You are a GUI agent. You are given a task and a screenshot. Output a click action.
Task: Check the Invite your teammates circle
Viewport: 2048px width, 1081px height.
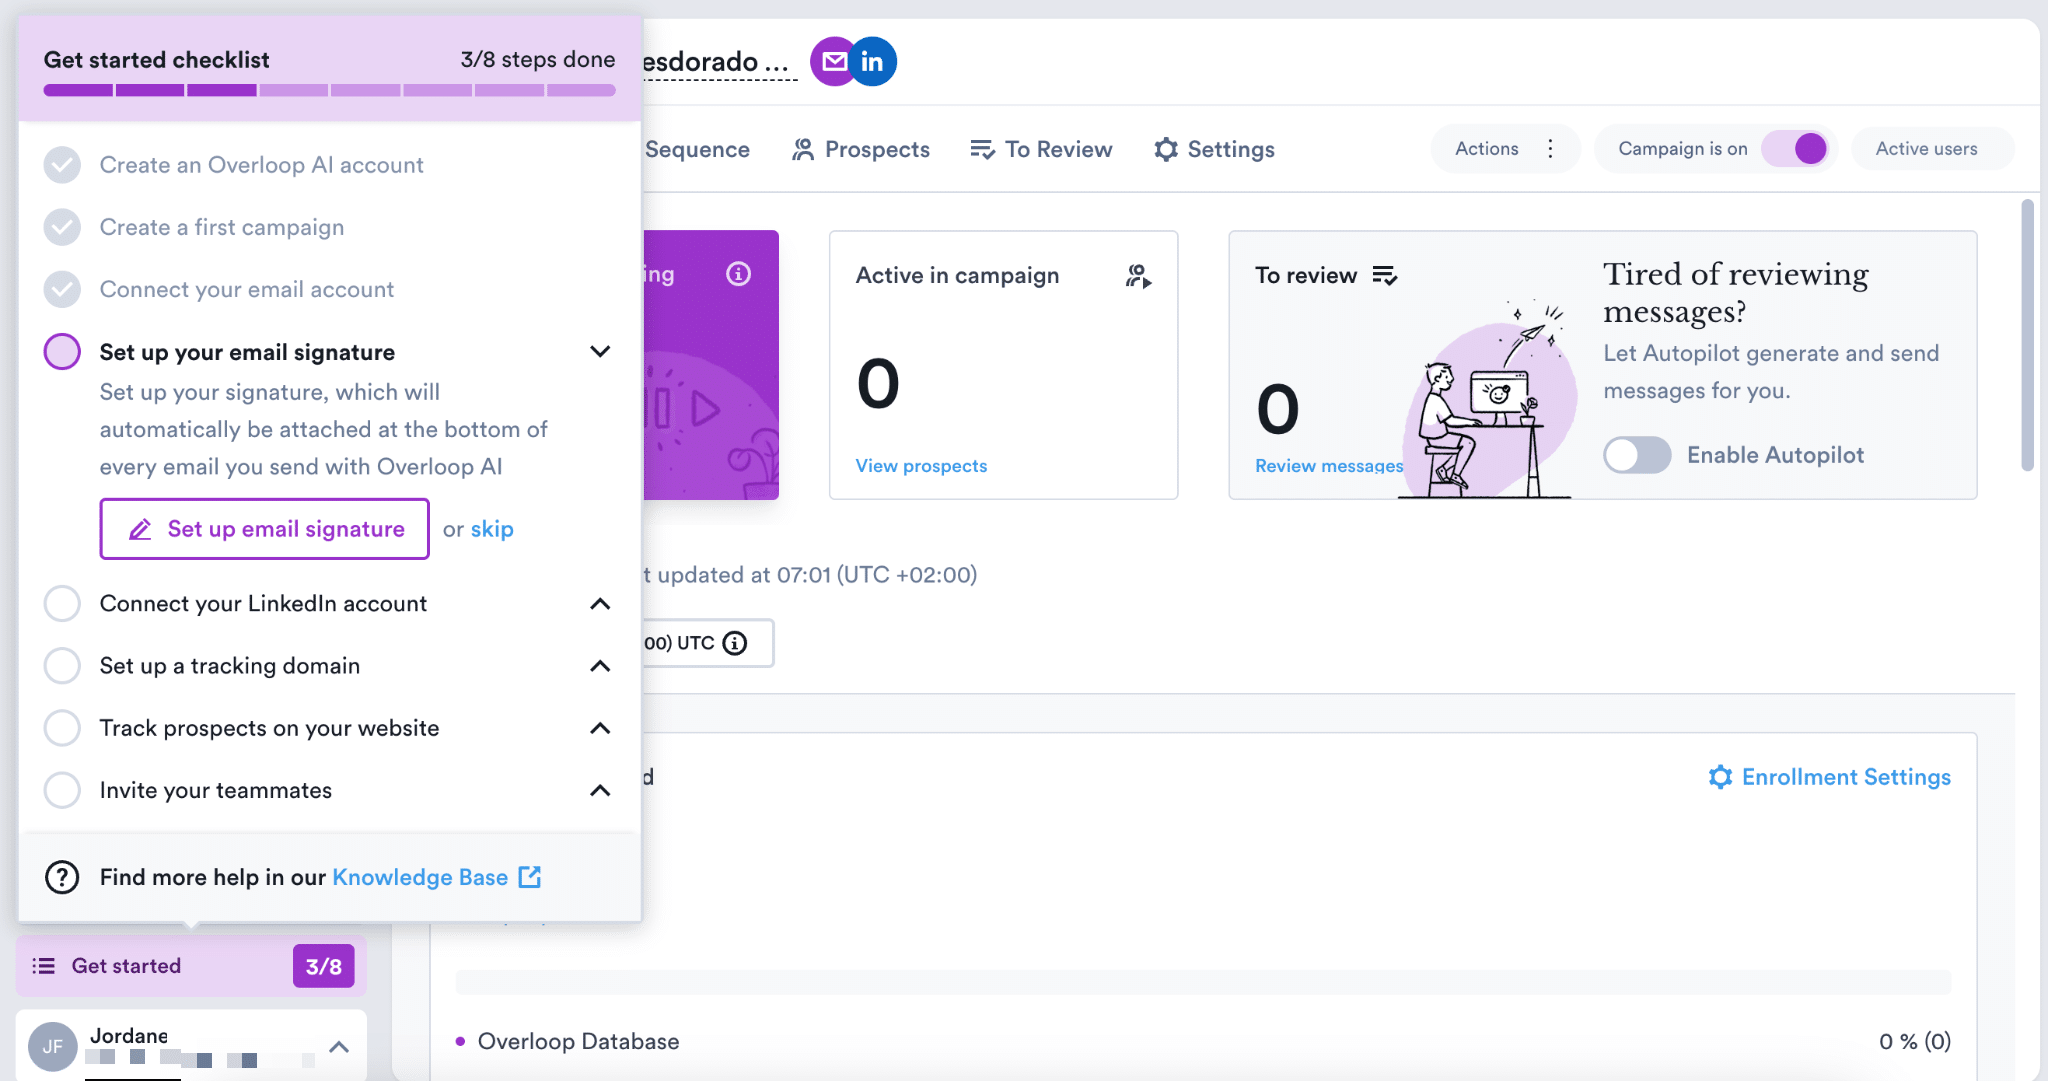pos(62,790)
